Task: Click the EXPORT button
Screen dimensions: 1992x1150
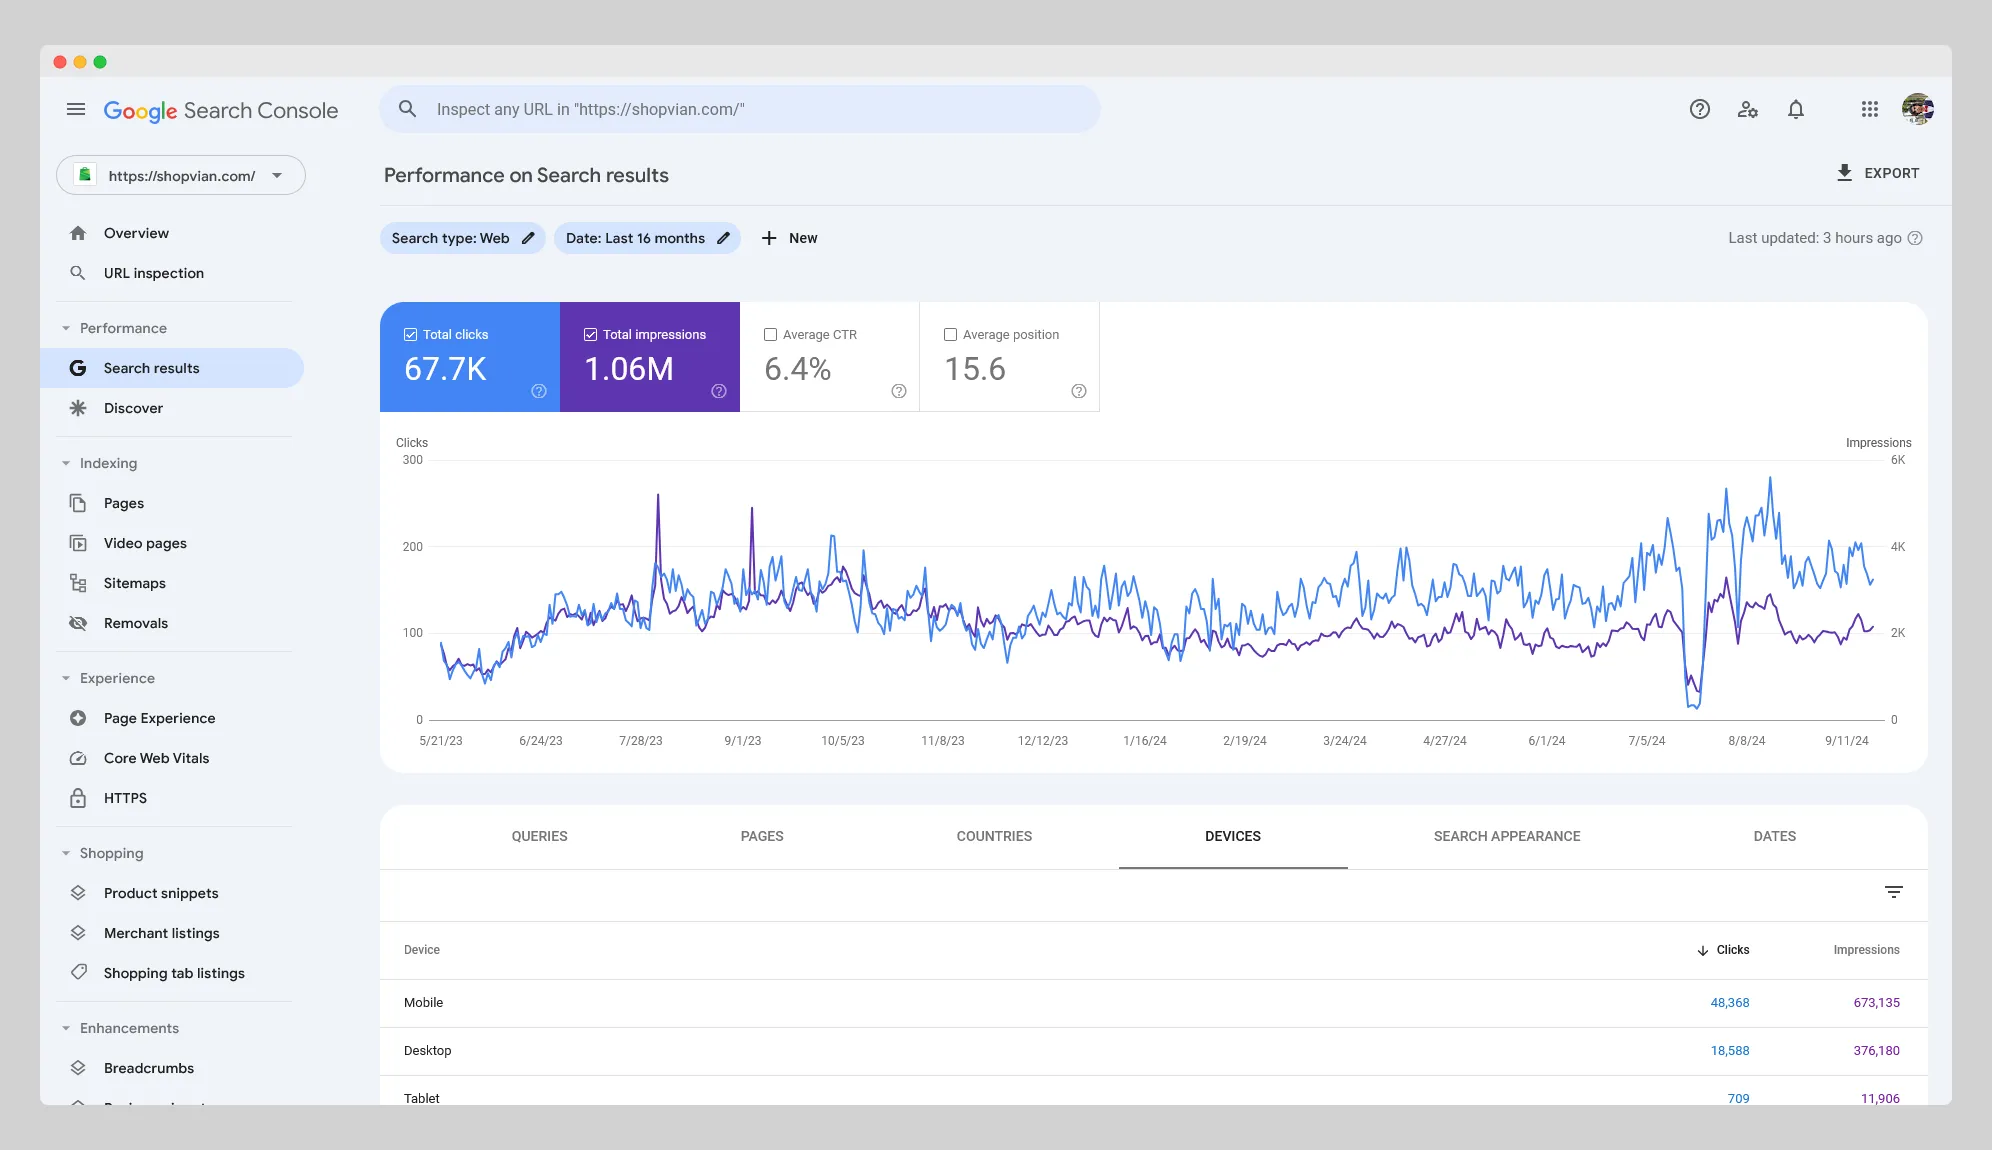Action: click(1879, 173)
